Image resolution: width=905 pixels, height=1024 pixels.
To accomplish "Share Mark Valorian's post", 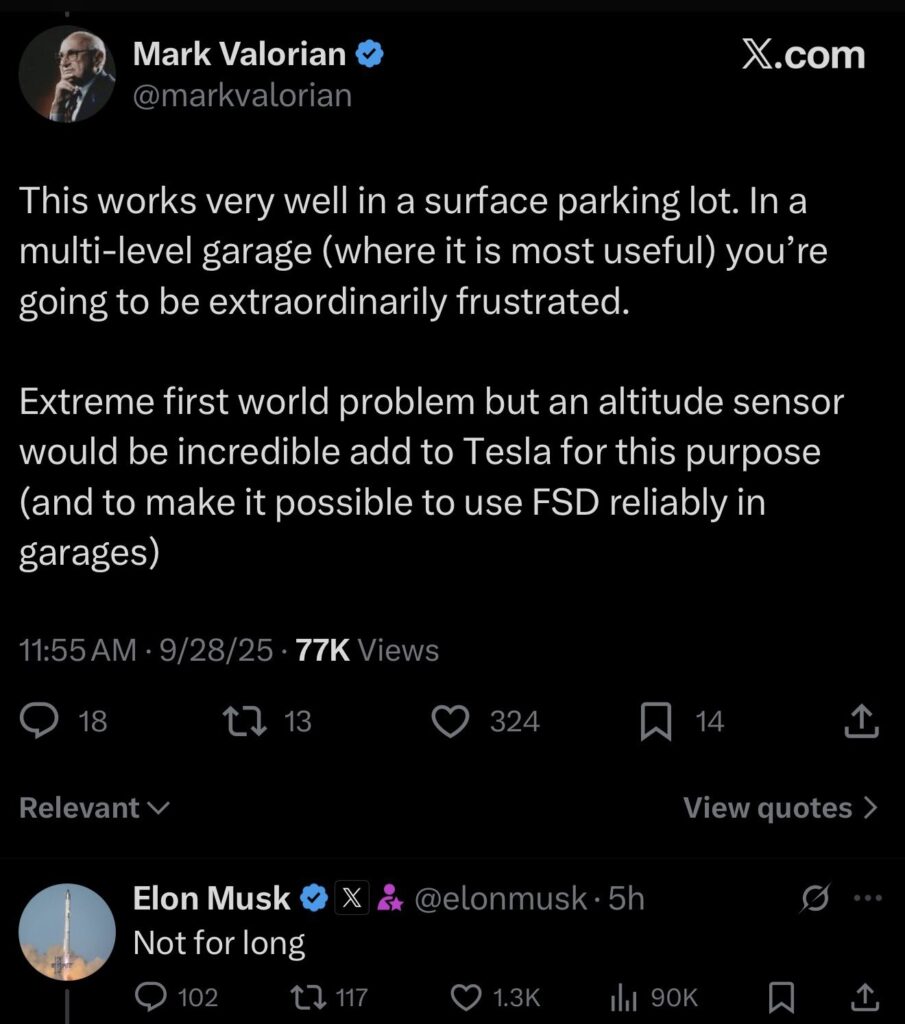I will pyautogui.click(x=862, y=721).
